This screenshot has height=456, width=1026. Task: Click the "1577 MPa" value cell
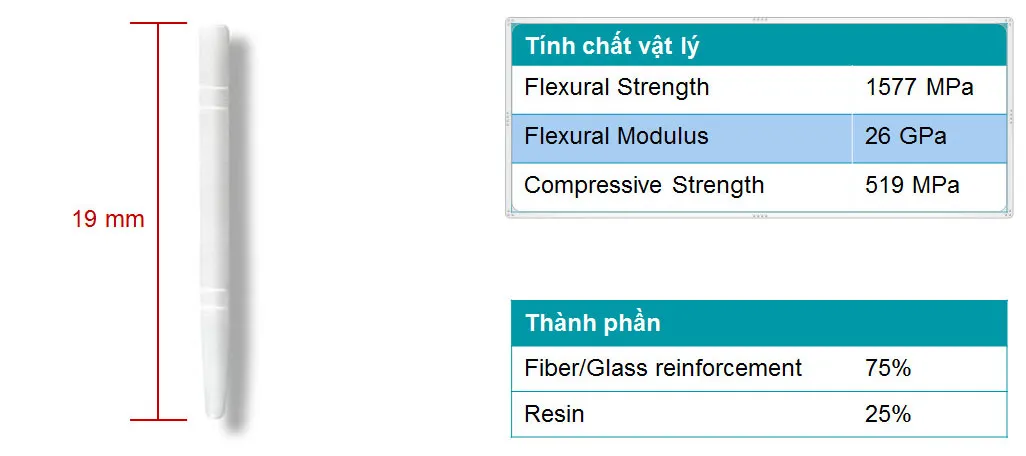pos(919,87)
